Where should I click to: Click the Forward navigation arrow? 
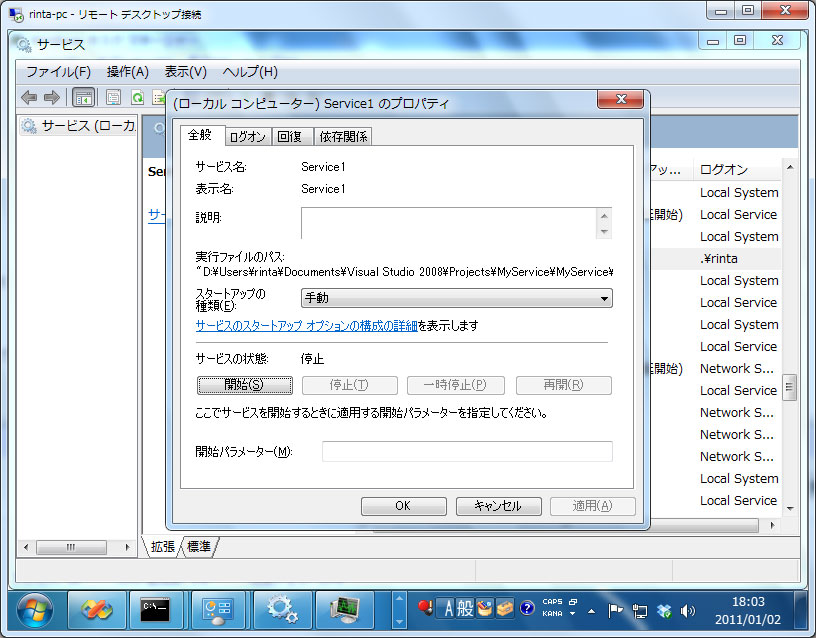[x=50, y=98]
